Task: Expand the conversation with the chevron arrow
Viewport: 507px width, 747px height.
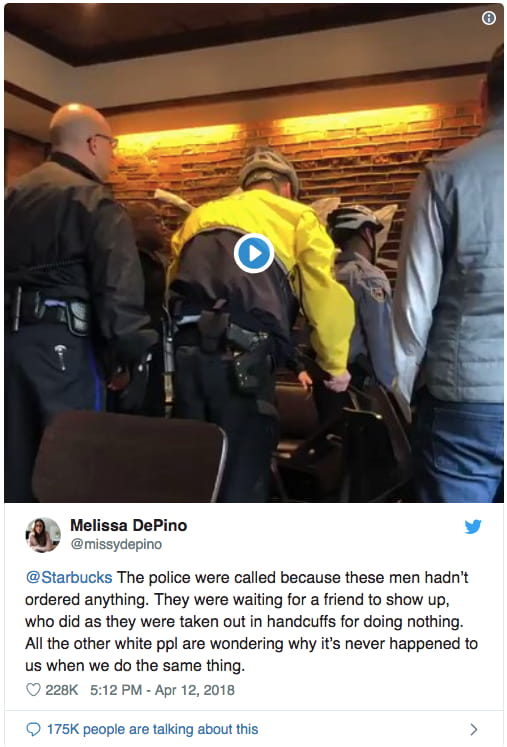Action: tap(474, 729)
